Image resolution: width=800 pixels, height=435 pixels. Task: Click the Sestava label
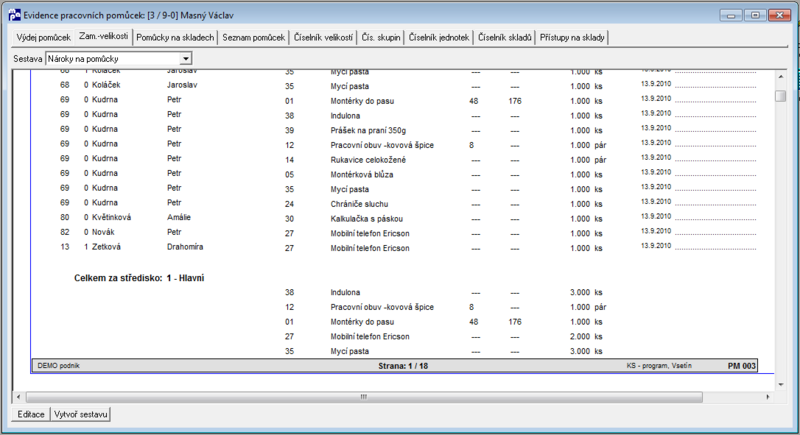coord(28,59)
